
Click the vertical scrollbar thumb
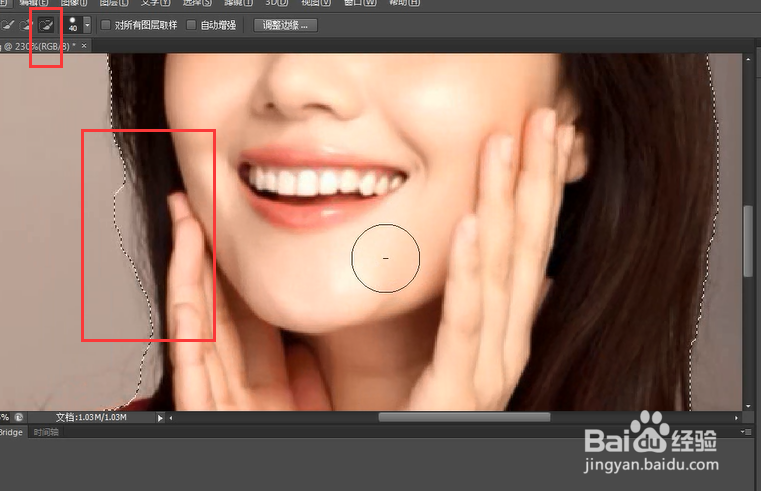click(x=748, y=241)
